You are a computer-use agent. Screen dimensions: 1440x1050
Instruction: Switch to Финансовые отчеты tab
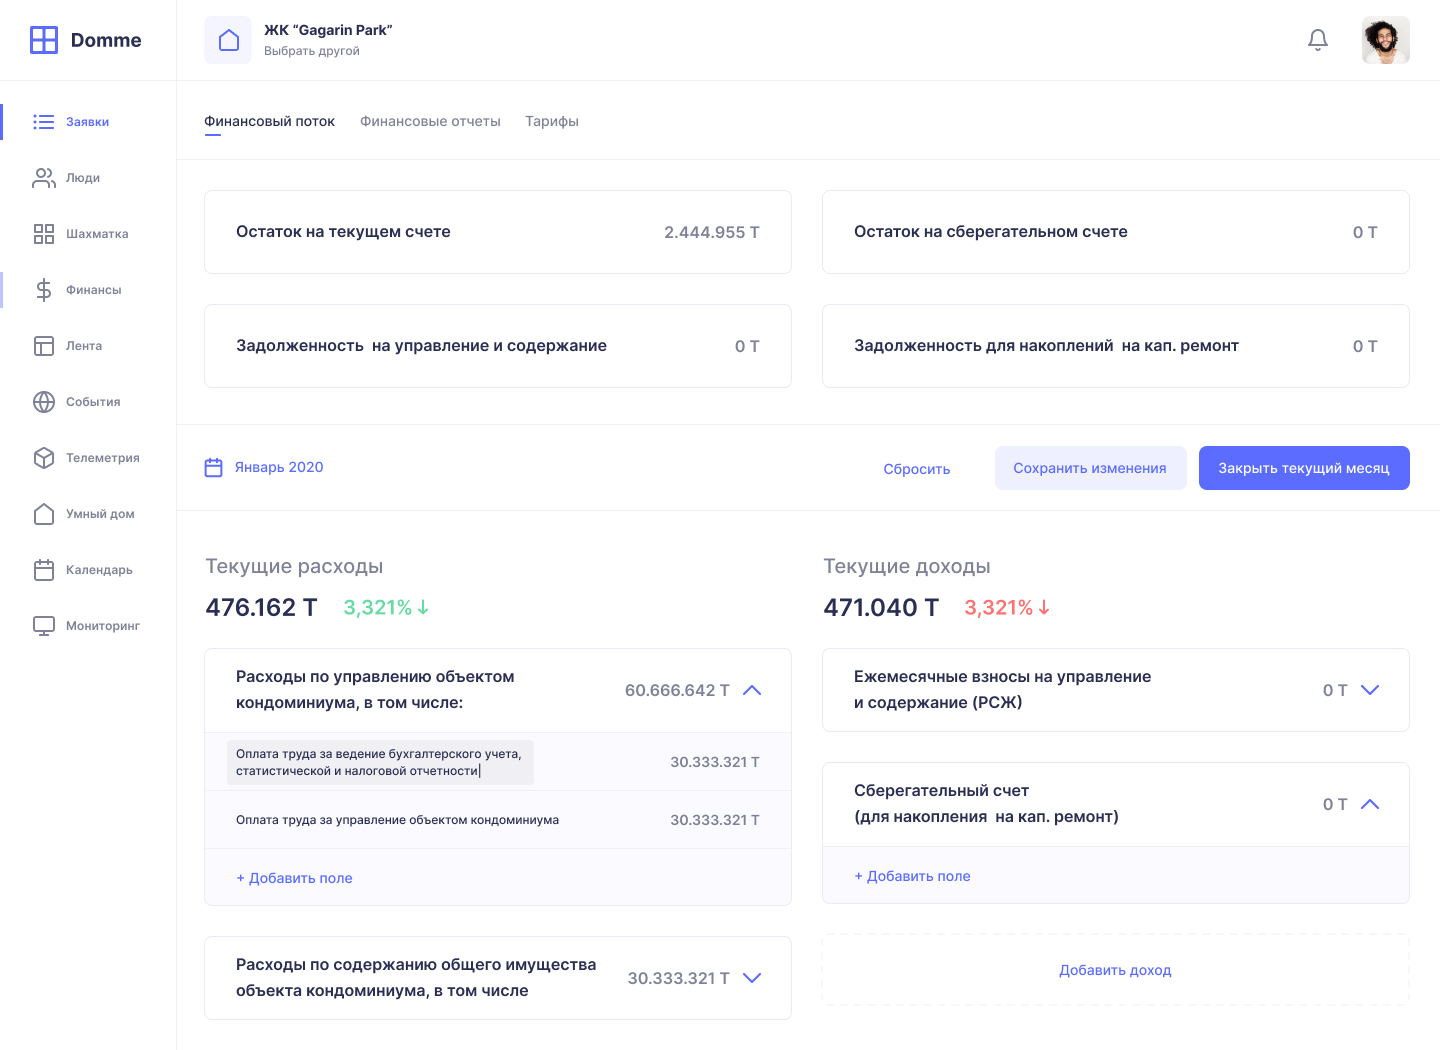click(430, 122)
